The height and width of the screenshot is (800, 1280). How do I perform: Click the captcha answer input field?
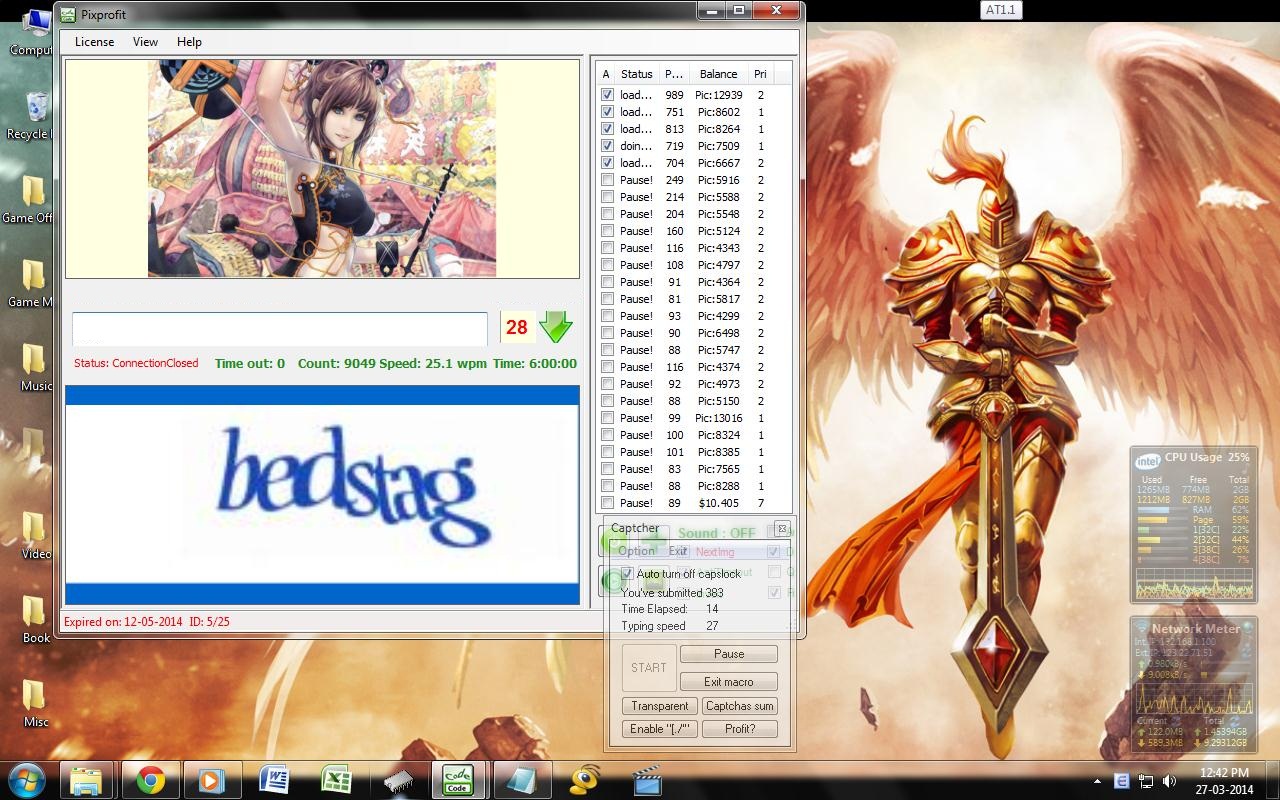point(280,328)
